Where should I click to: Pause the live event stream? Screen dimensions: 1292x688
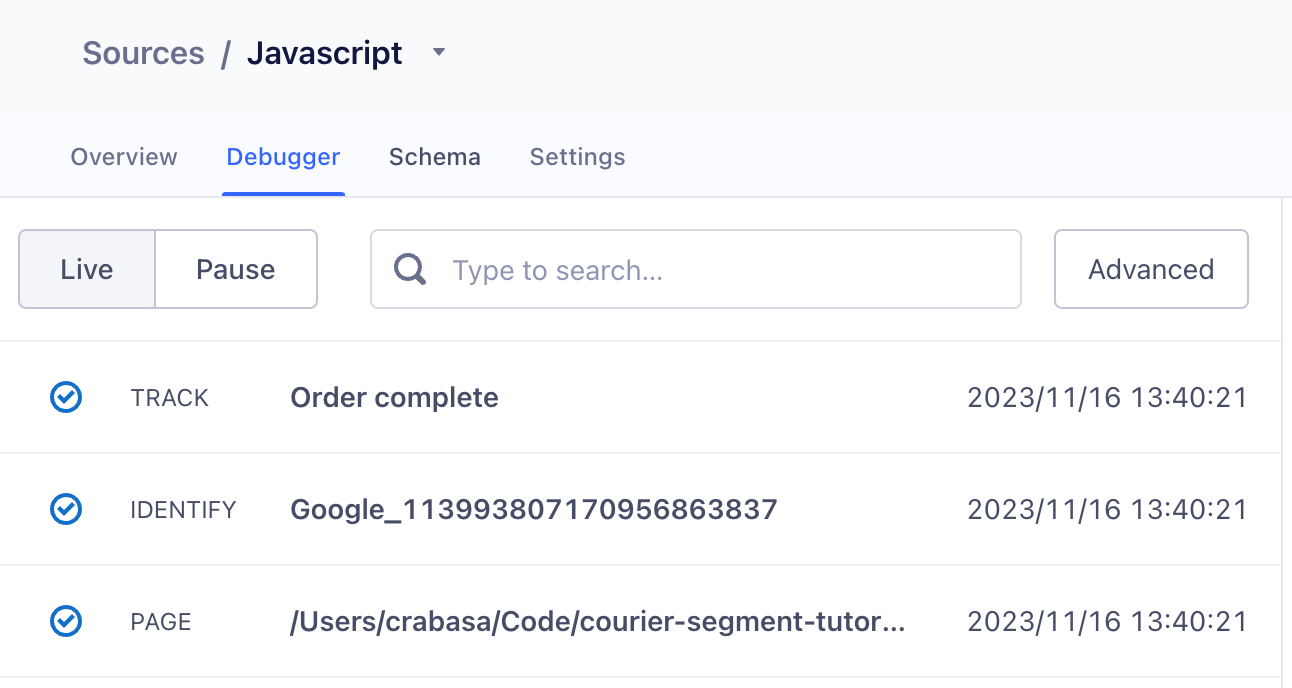point(236,270)
